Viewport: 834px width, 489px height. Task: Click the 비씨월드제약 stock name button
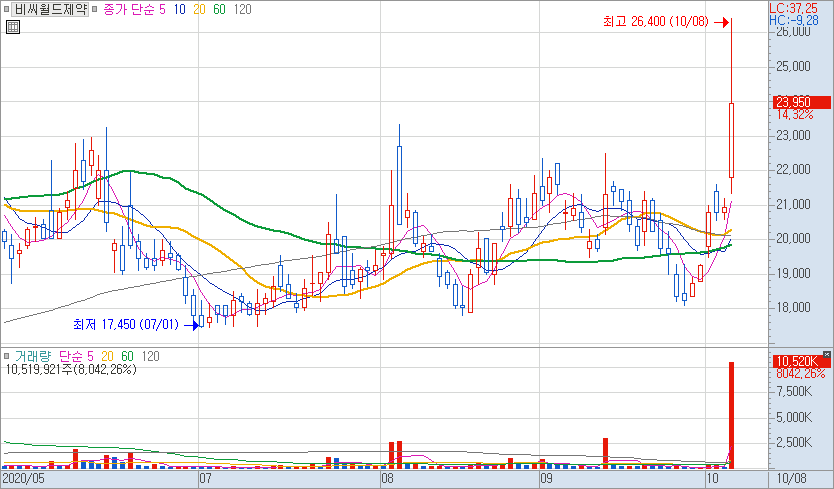(50, 9)
